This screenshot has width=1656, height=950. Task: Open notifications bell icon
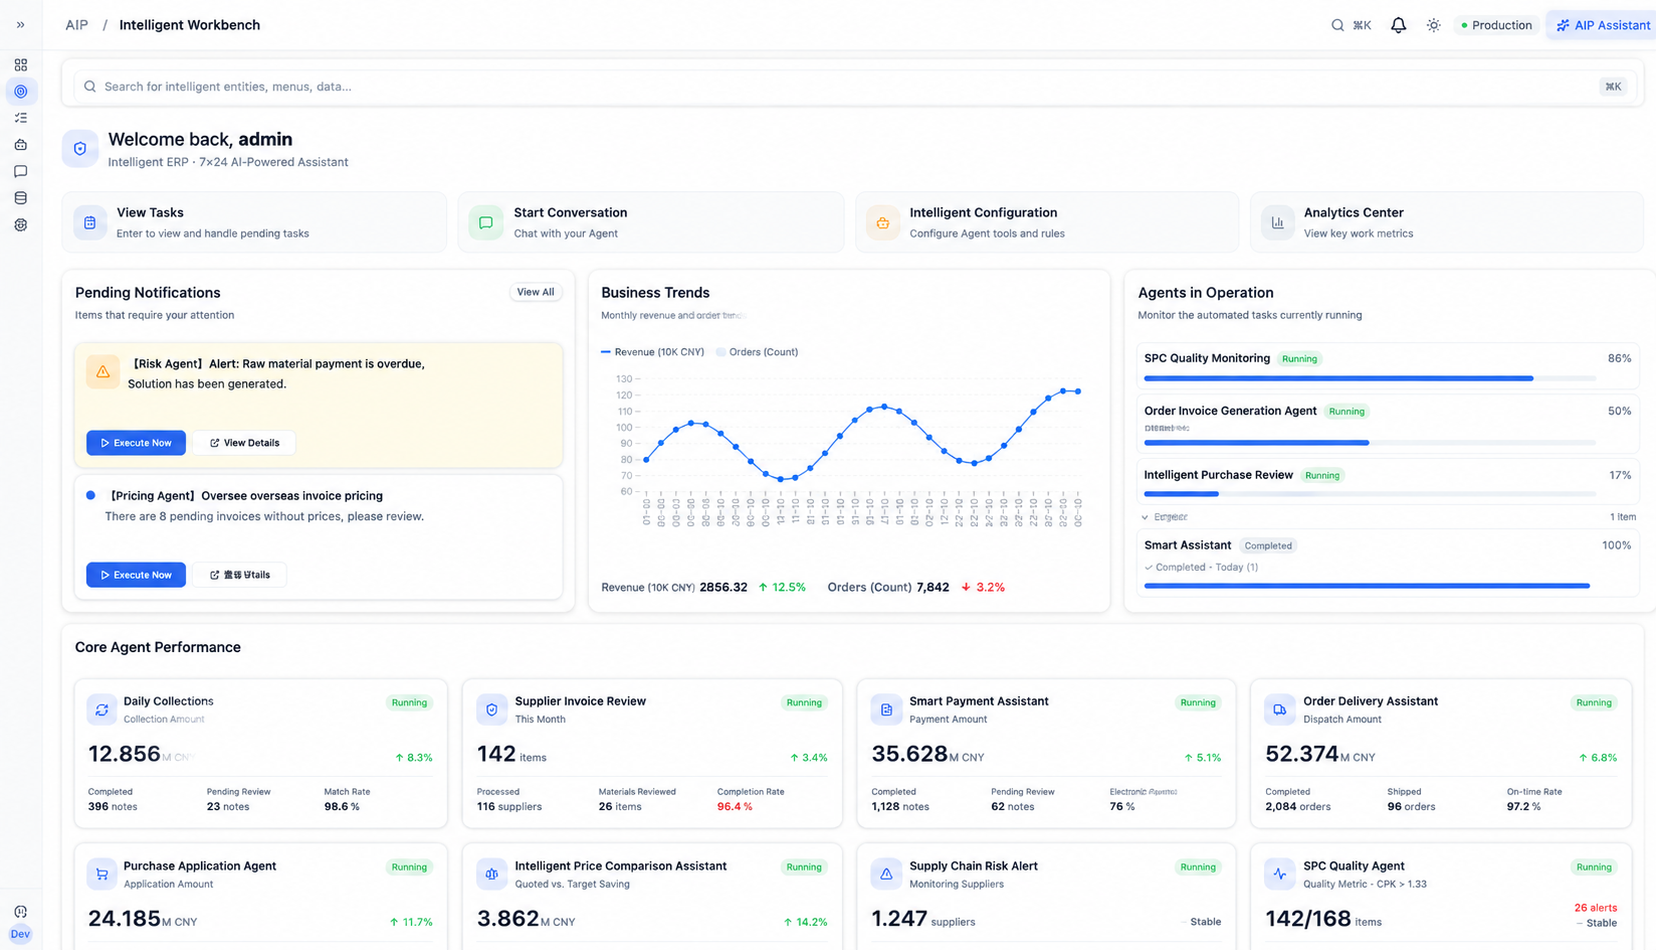(x=1398, y=25)
